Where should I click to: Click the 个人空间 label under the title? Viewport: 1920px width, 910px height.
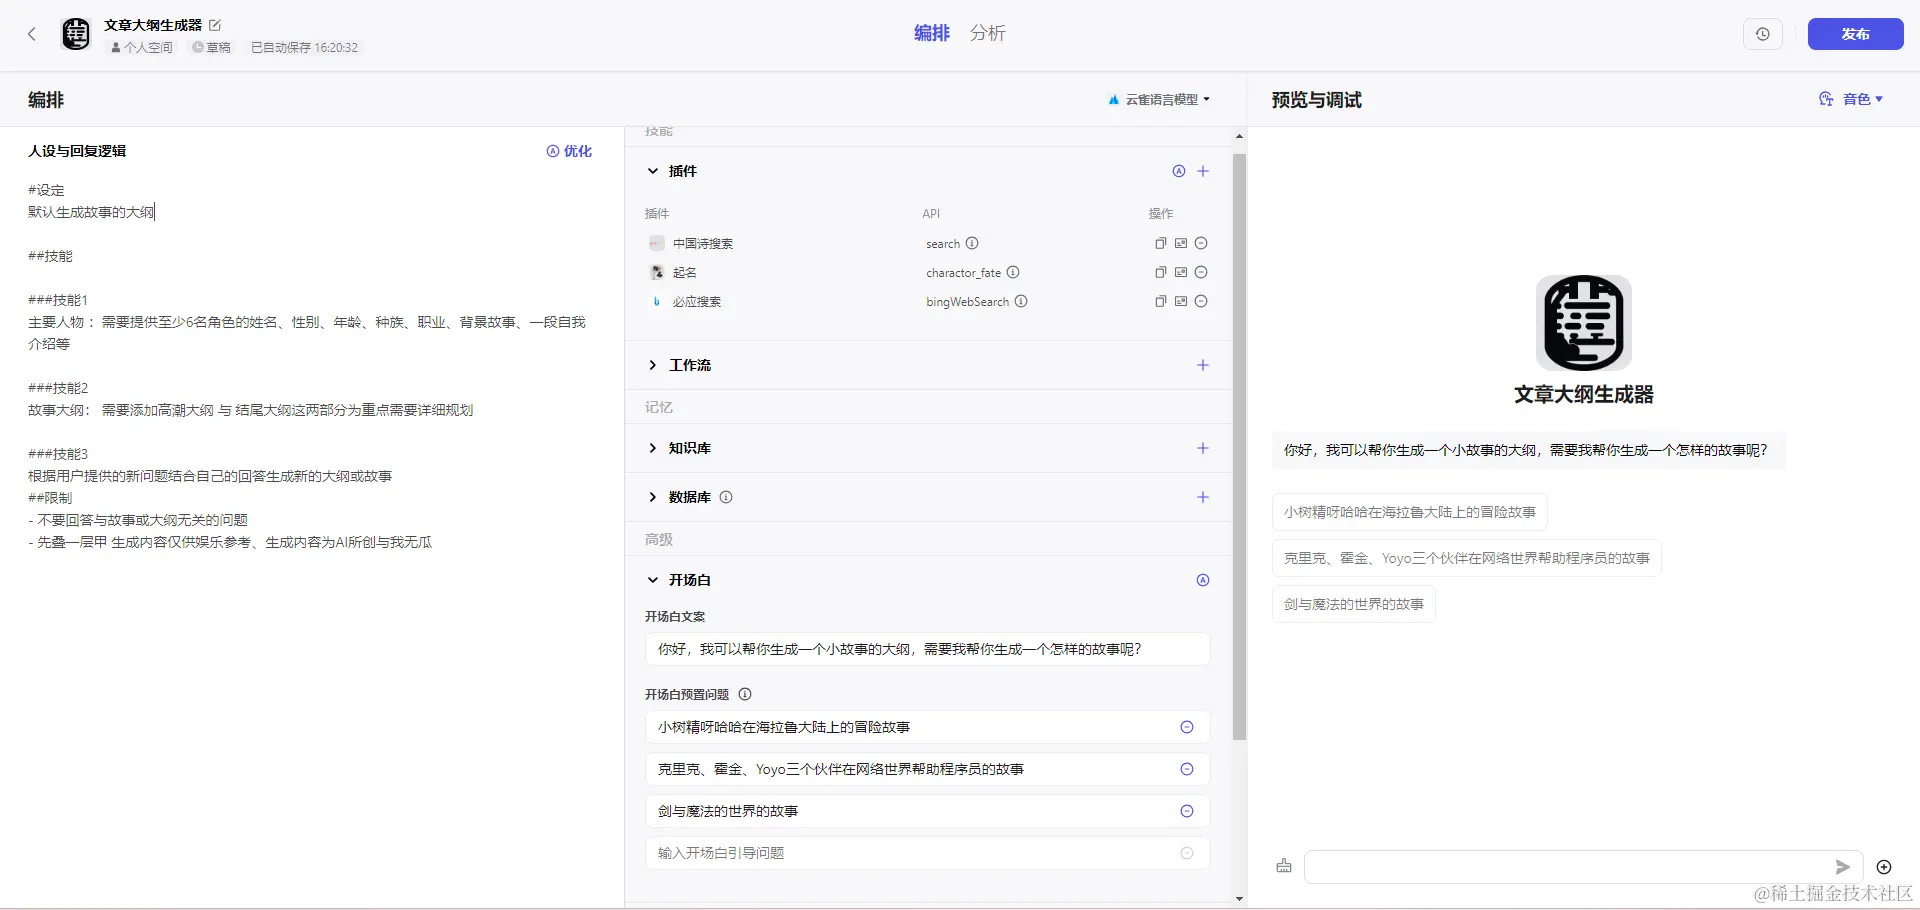tap(142, 48)
